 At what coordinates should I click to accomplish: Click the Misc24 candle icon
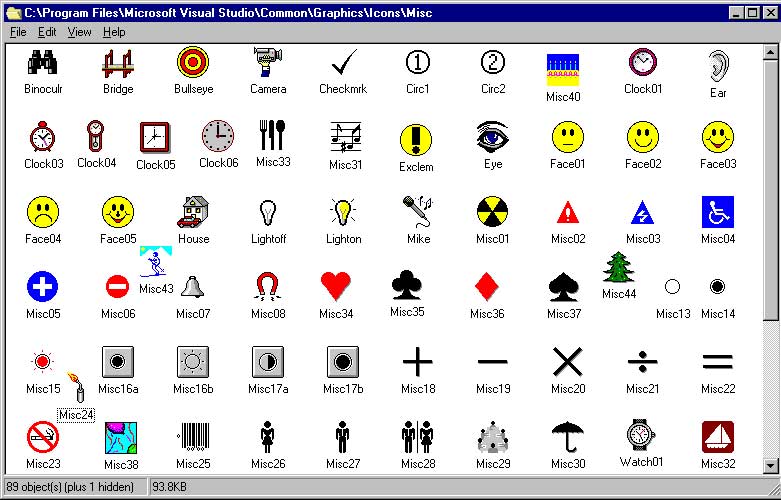(76, 387)
